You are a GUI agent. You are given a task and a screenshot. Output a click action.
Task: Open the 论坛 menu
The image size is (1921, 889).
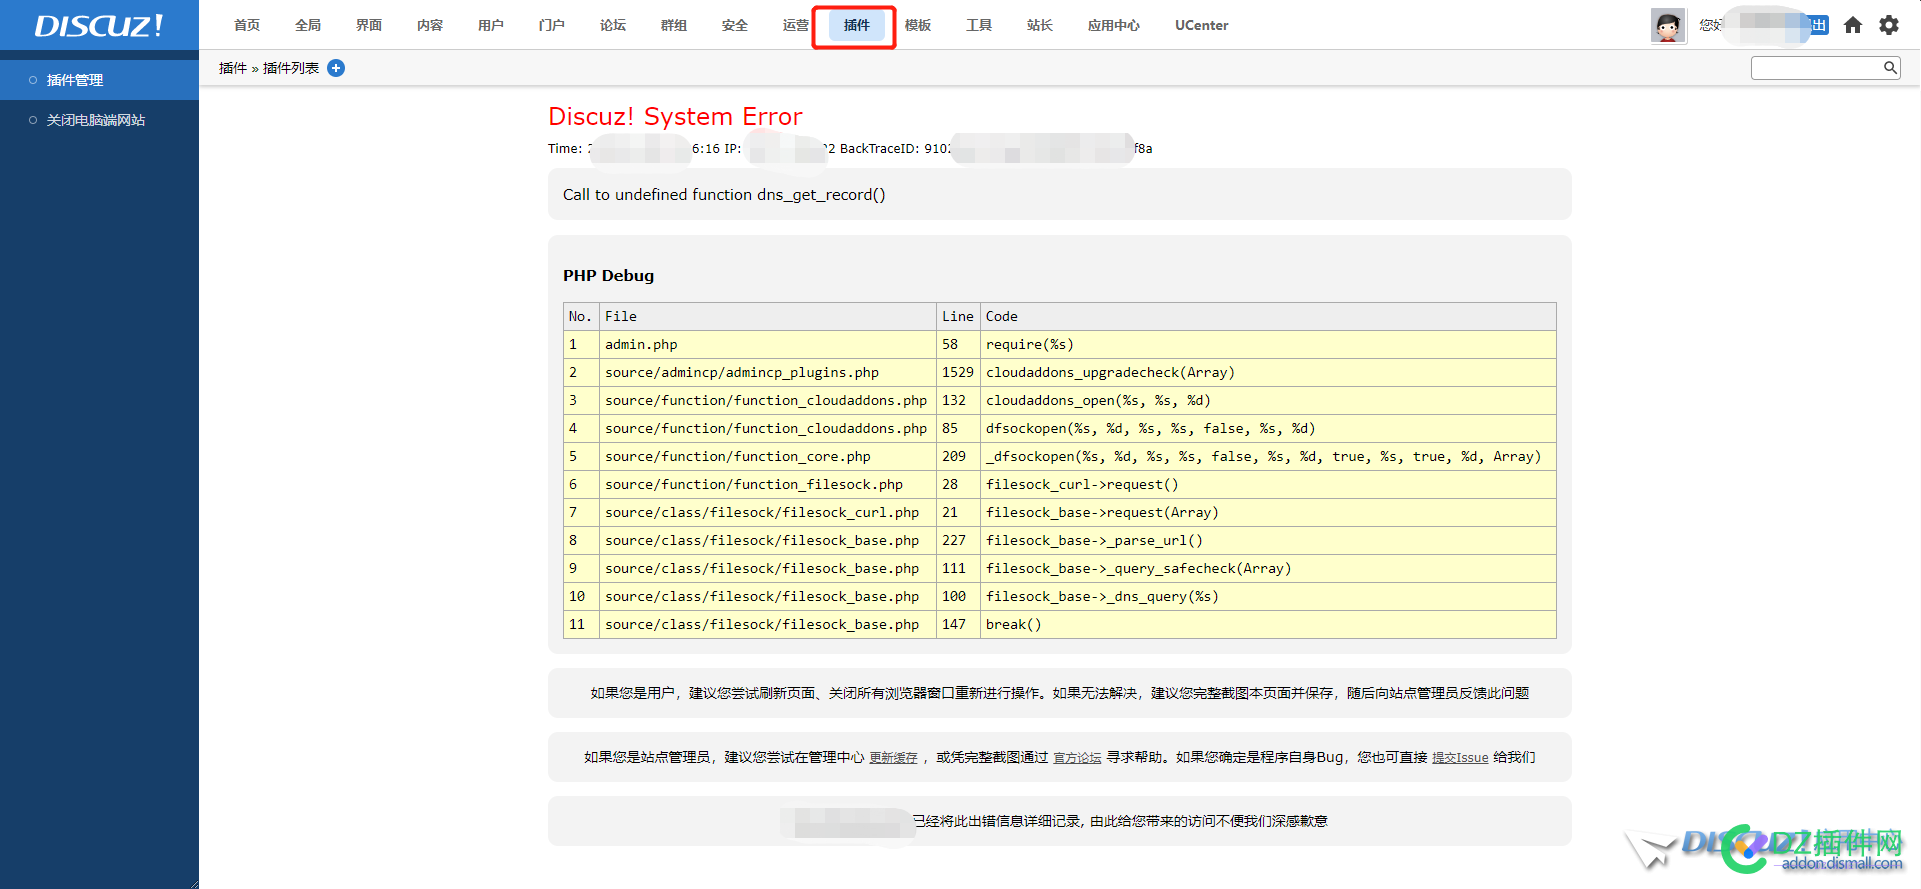pyautogui.click(x=613, y=25)
